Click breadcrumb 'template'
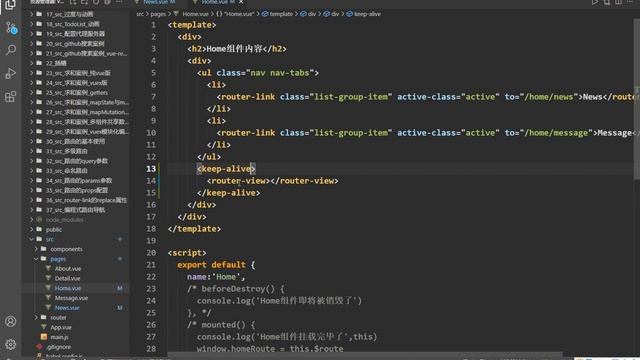Screen dimensions: 640x360 click(281, 14)
